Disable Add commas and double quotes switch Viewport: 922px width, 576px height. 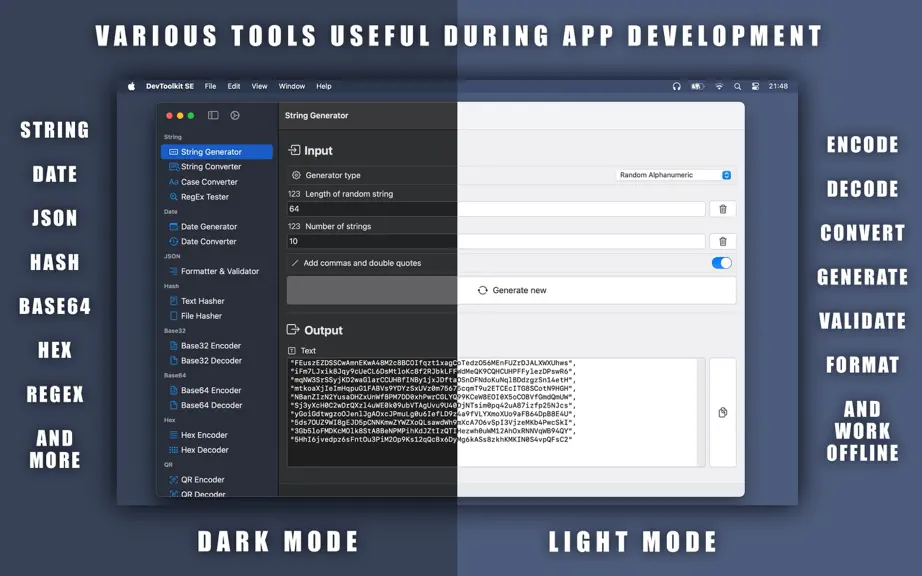tap(721, 263)
